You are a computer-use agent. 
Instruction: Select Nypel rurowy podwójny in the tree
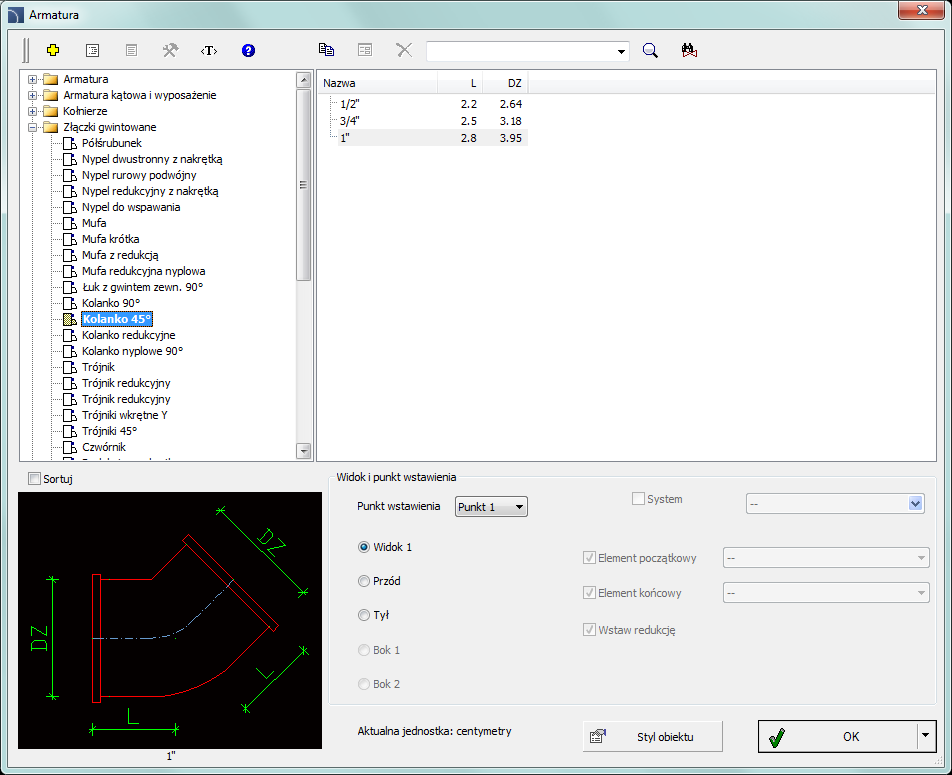pyautogui.click(x=139, y=176)
